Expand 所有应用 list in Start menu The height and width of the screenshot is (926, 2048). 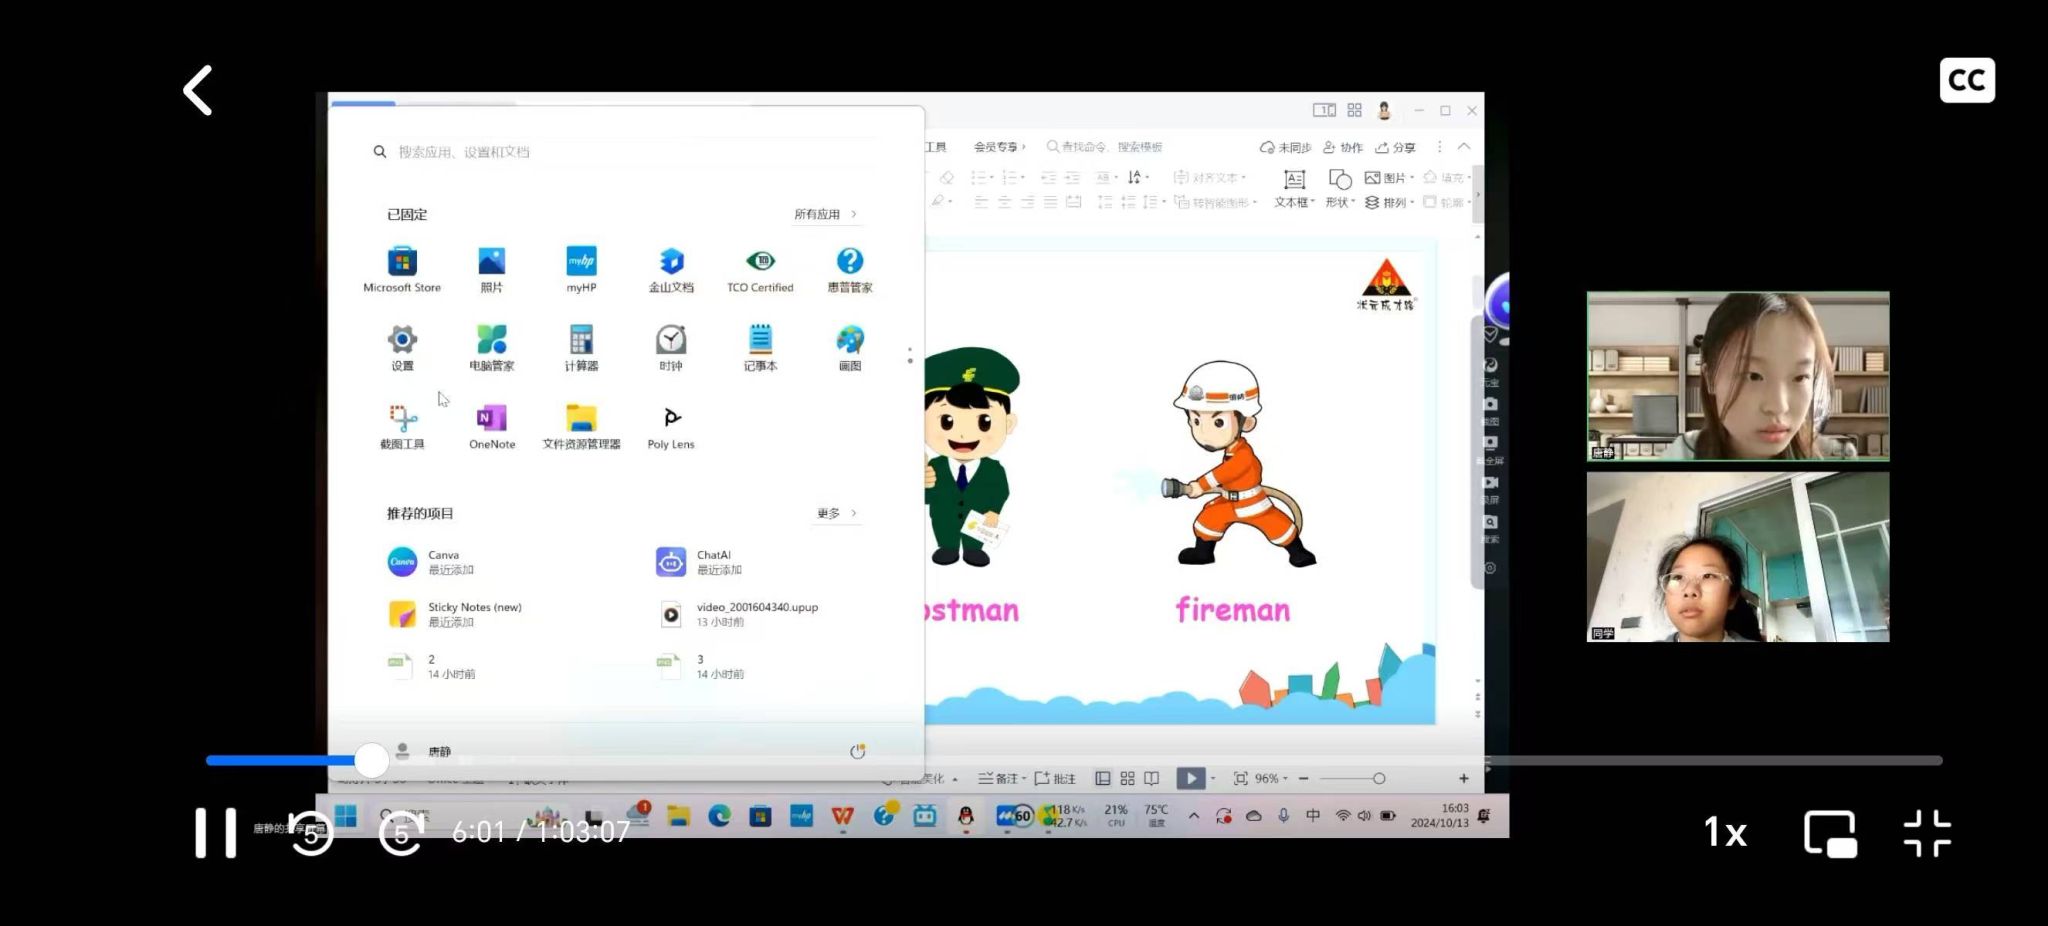pos(825,214)
